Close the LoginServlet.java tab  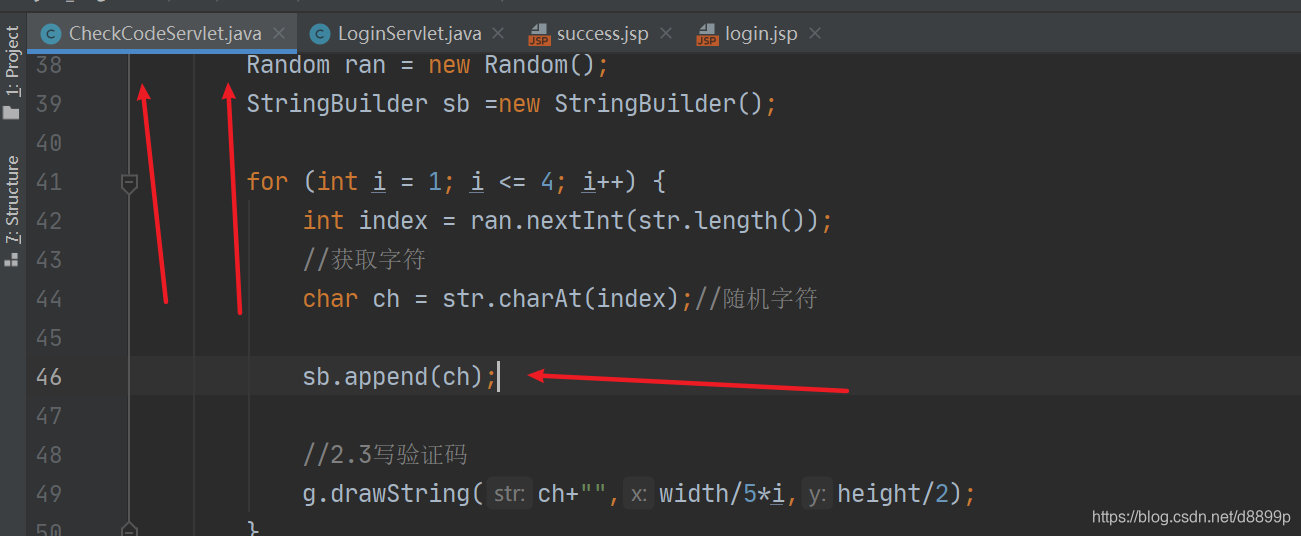[498, 34]
